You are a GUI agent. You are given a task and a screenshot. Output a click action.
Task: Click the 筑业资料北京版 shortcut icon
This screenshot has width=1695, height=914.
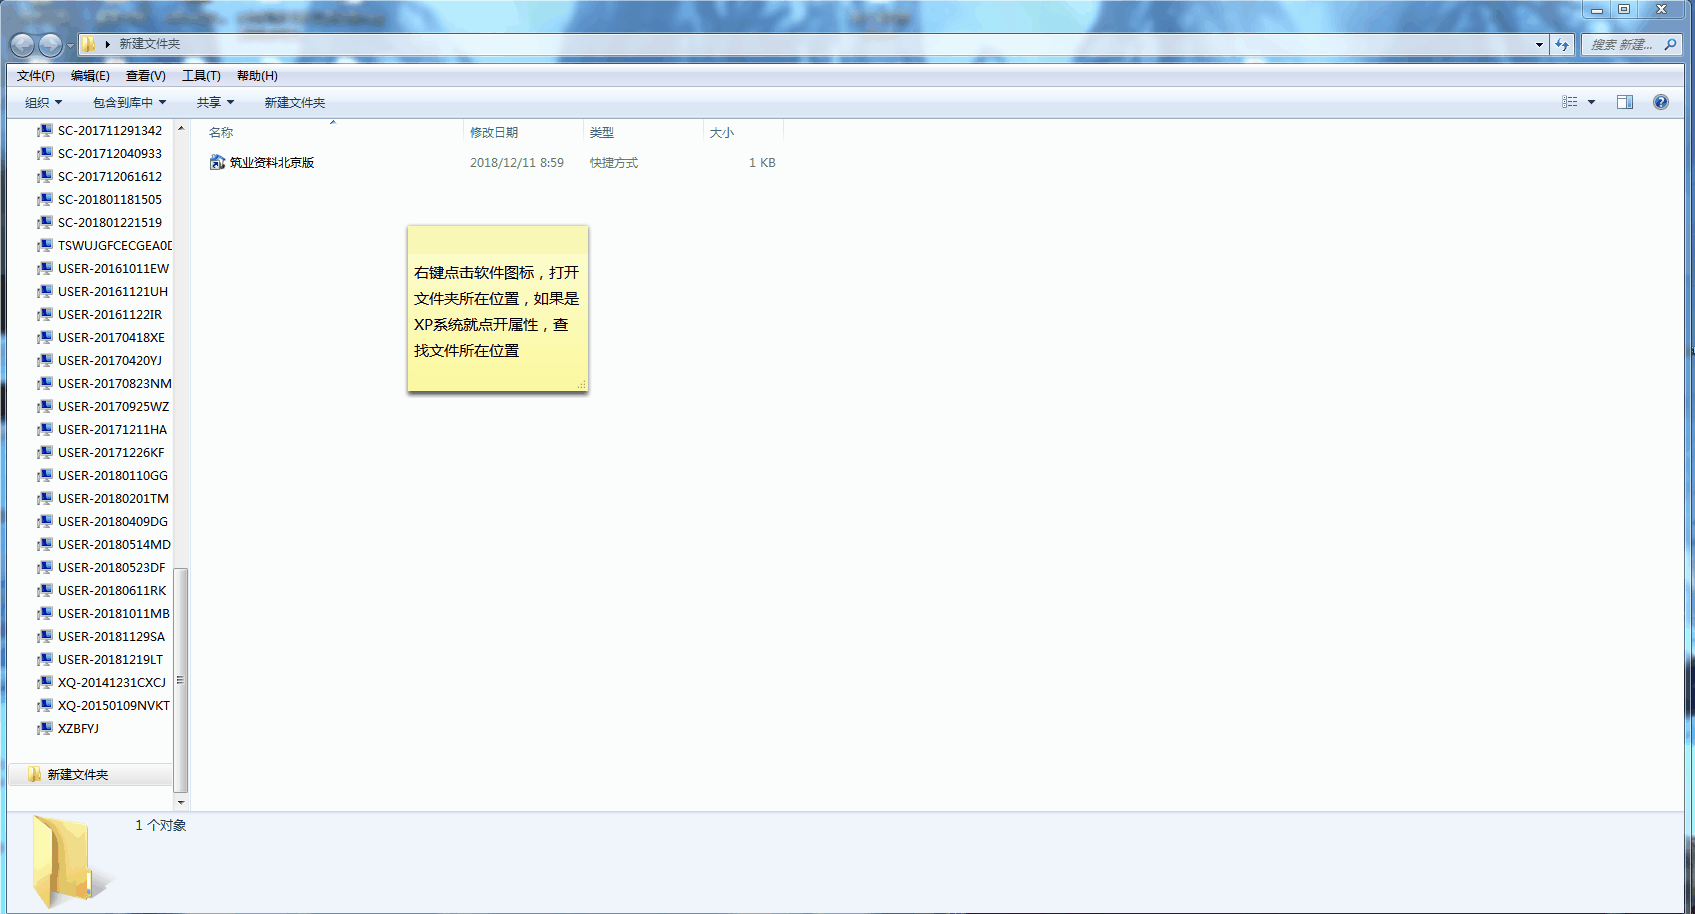pyautogui.click(x=217, y=162)
